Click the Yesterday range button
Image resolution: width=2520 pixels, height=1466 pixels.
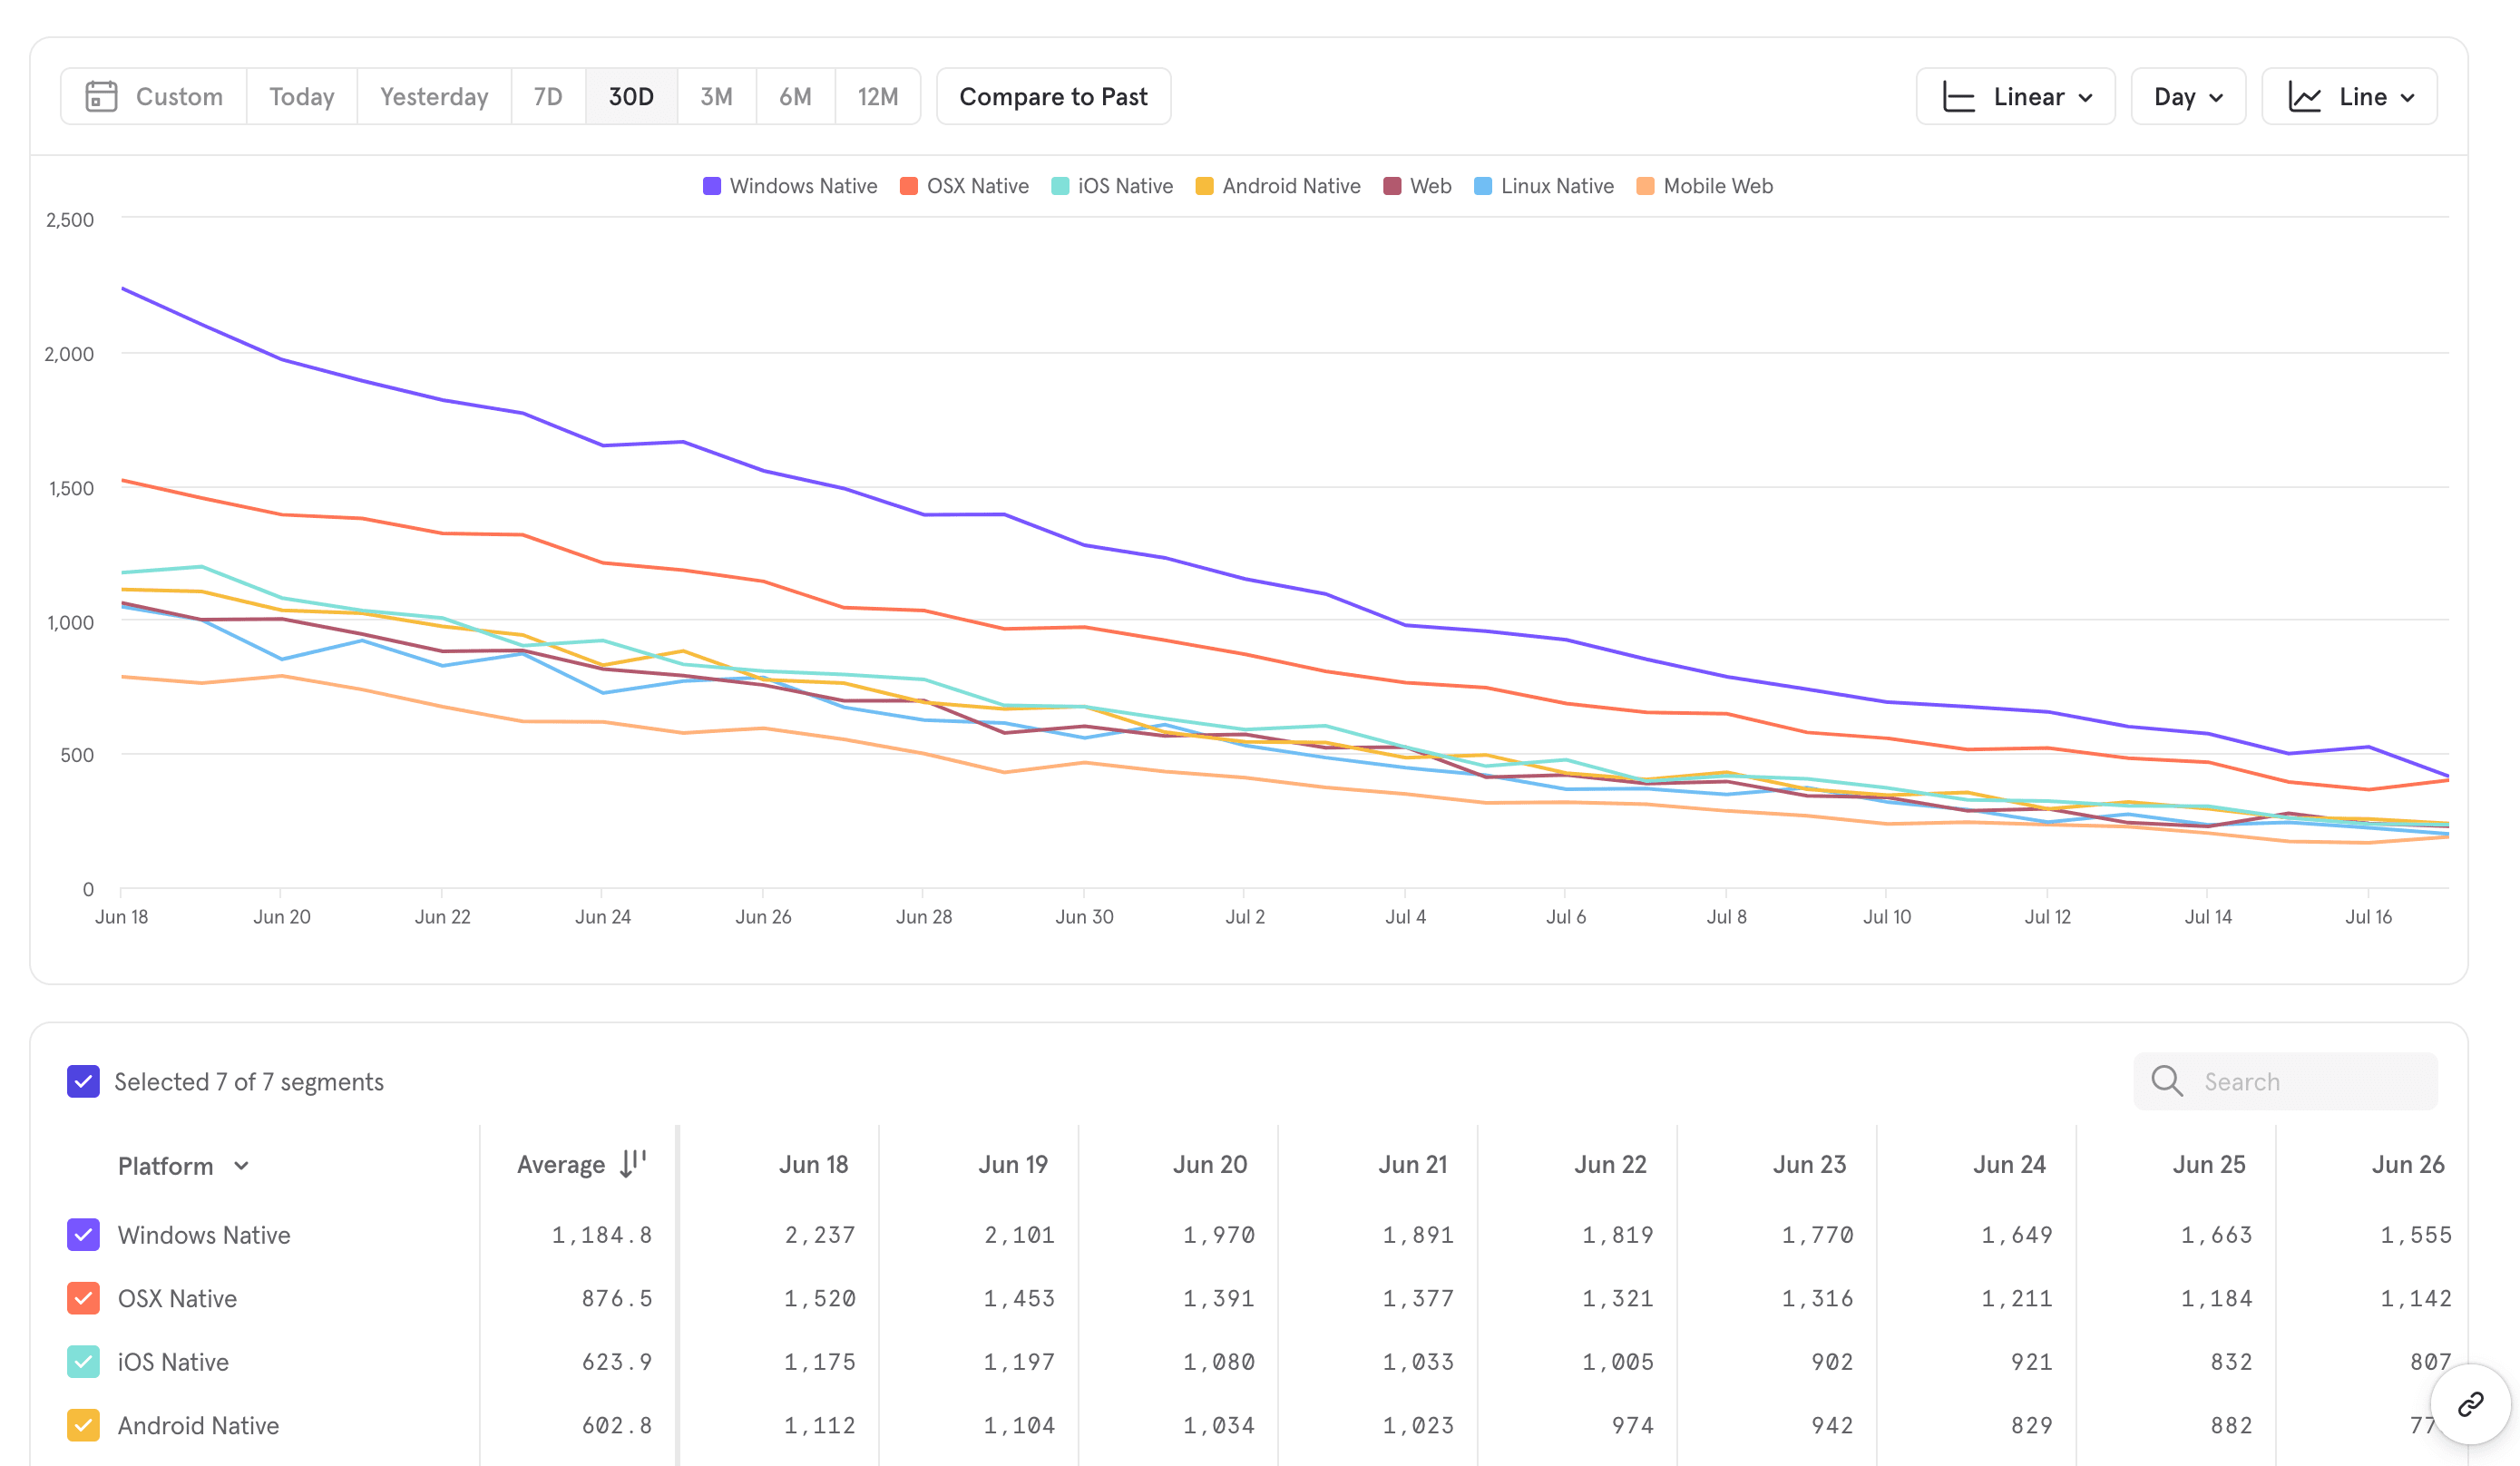(x=433, y=97)
